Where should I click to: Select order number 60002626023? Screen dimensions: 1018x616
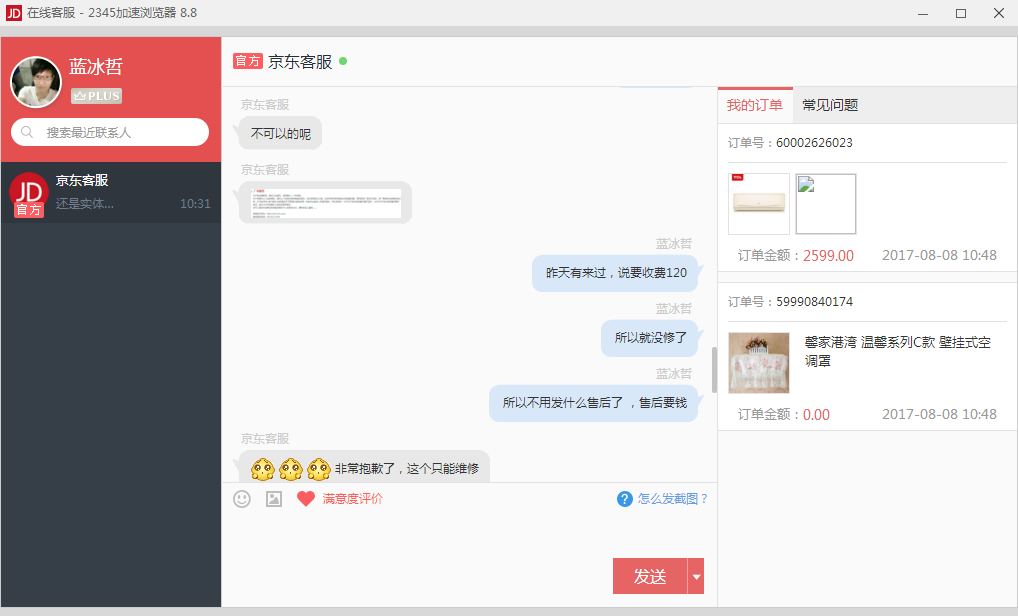[x=814, y=143]
